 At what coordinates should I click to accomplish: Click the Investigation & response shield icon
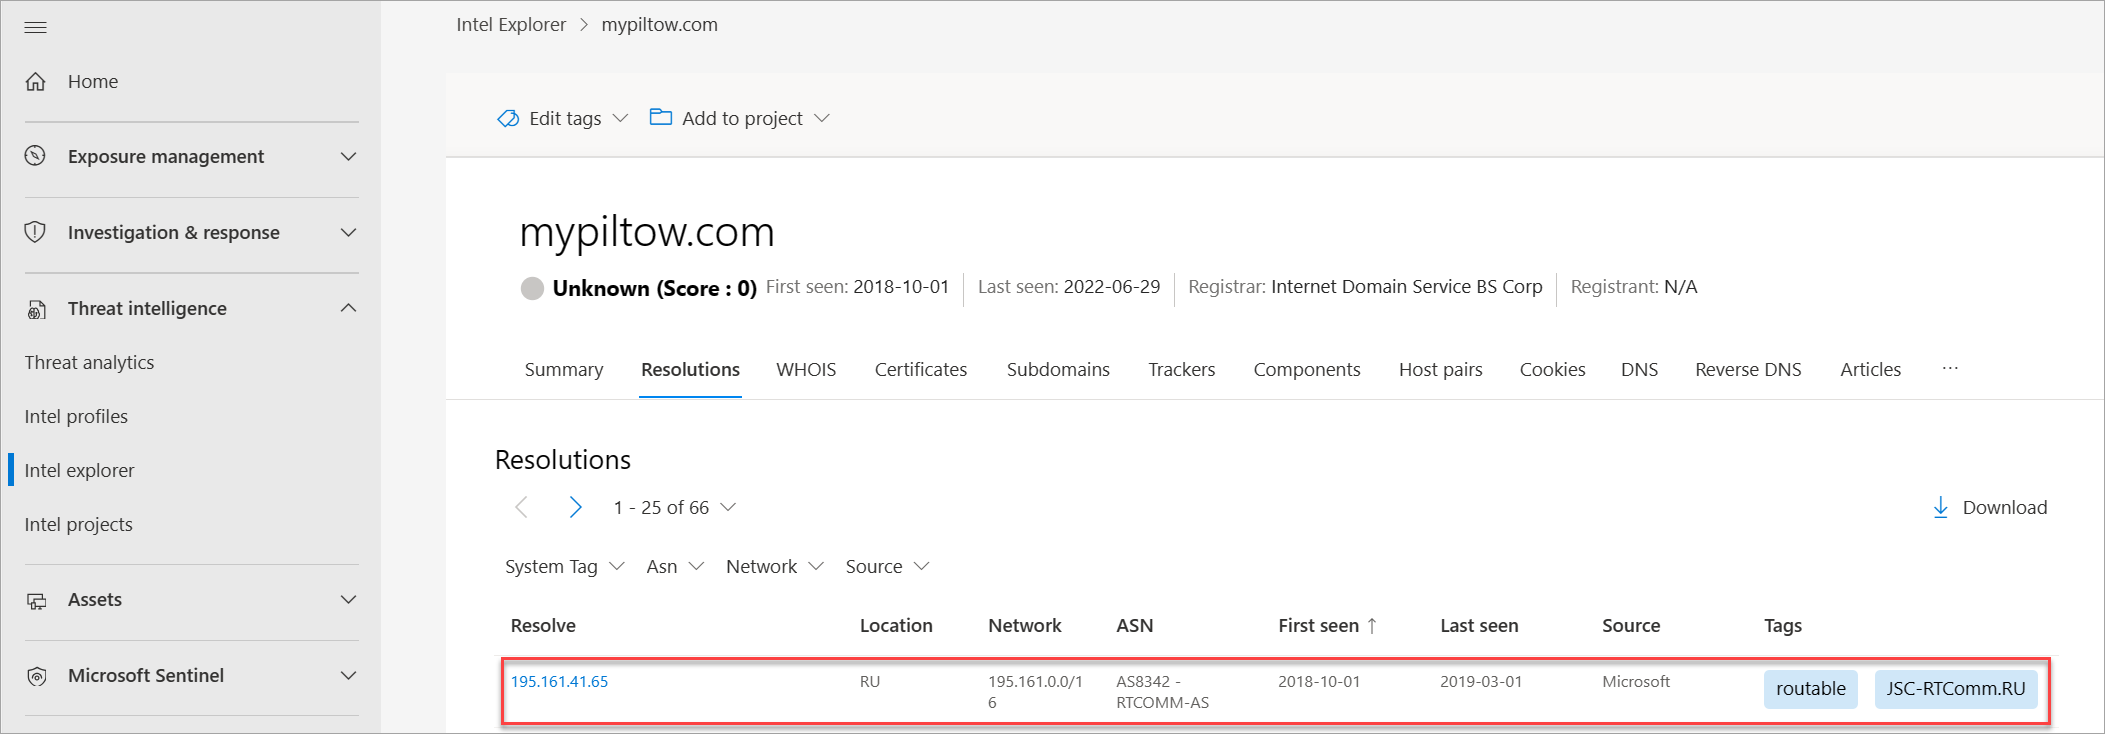[36, 232]
